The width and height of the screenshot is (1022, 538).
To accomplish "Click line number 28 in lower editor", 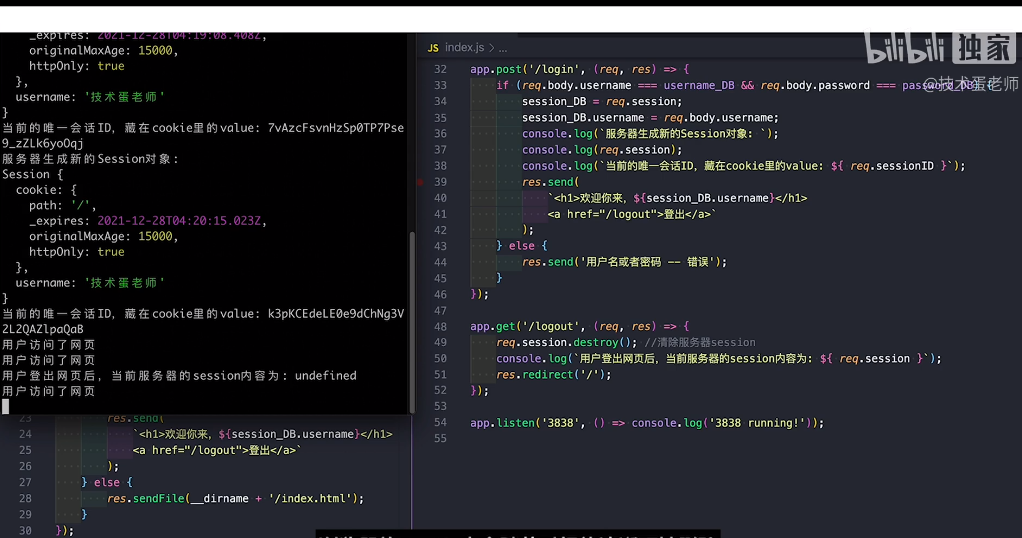I will click(25, 499).
